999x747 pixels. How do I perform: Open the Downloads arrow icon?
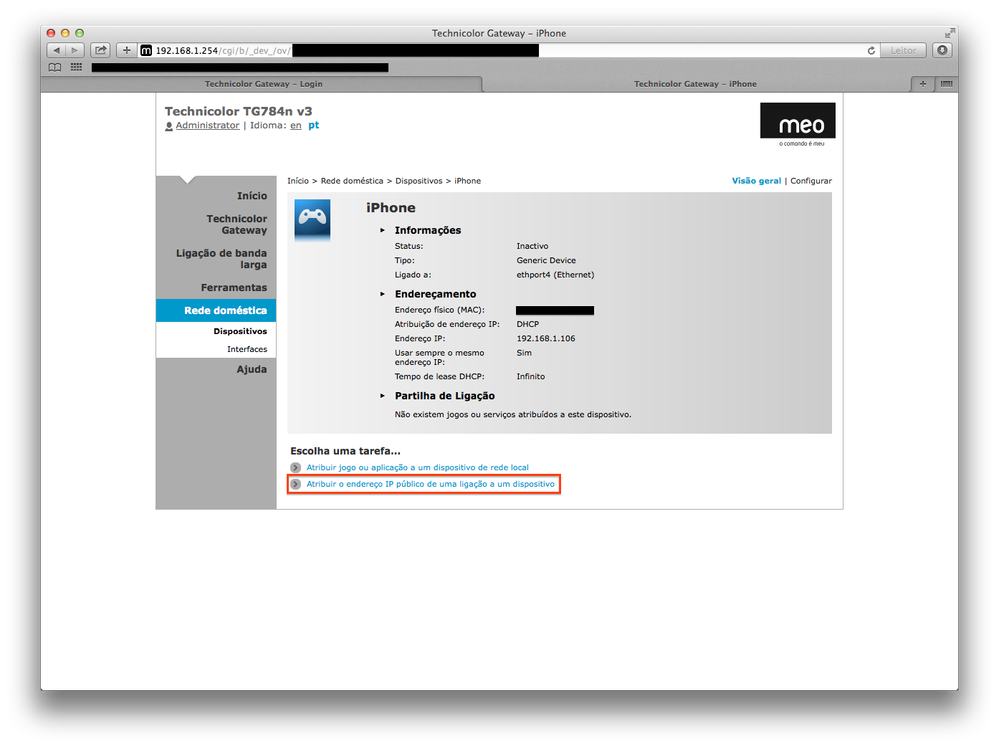point(942,50)
